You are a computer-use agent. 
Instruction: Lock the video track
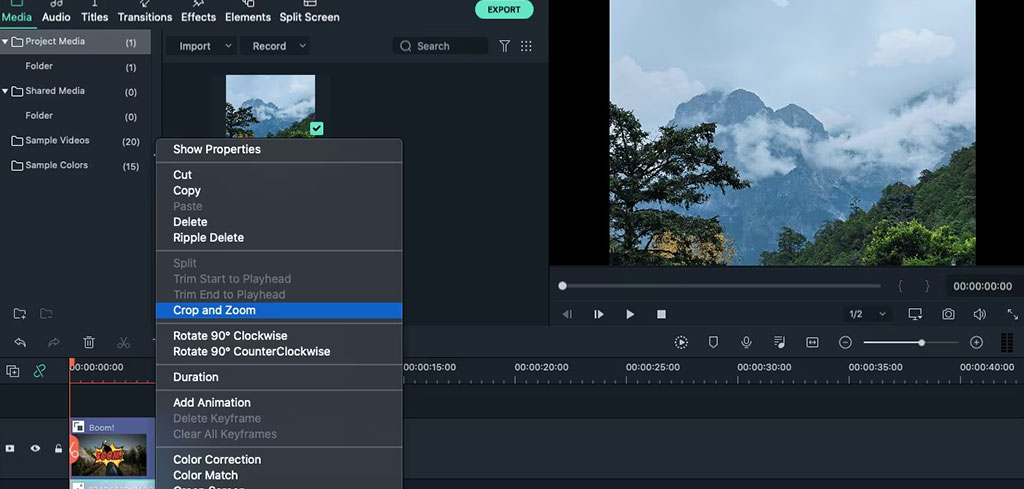click(58, 449)
